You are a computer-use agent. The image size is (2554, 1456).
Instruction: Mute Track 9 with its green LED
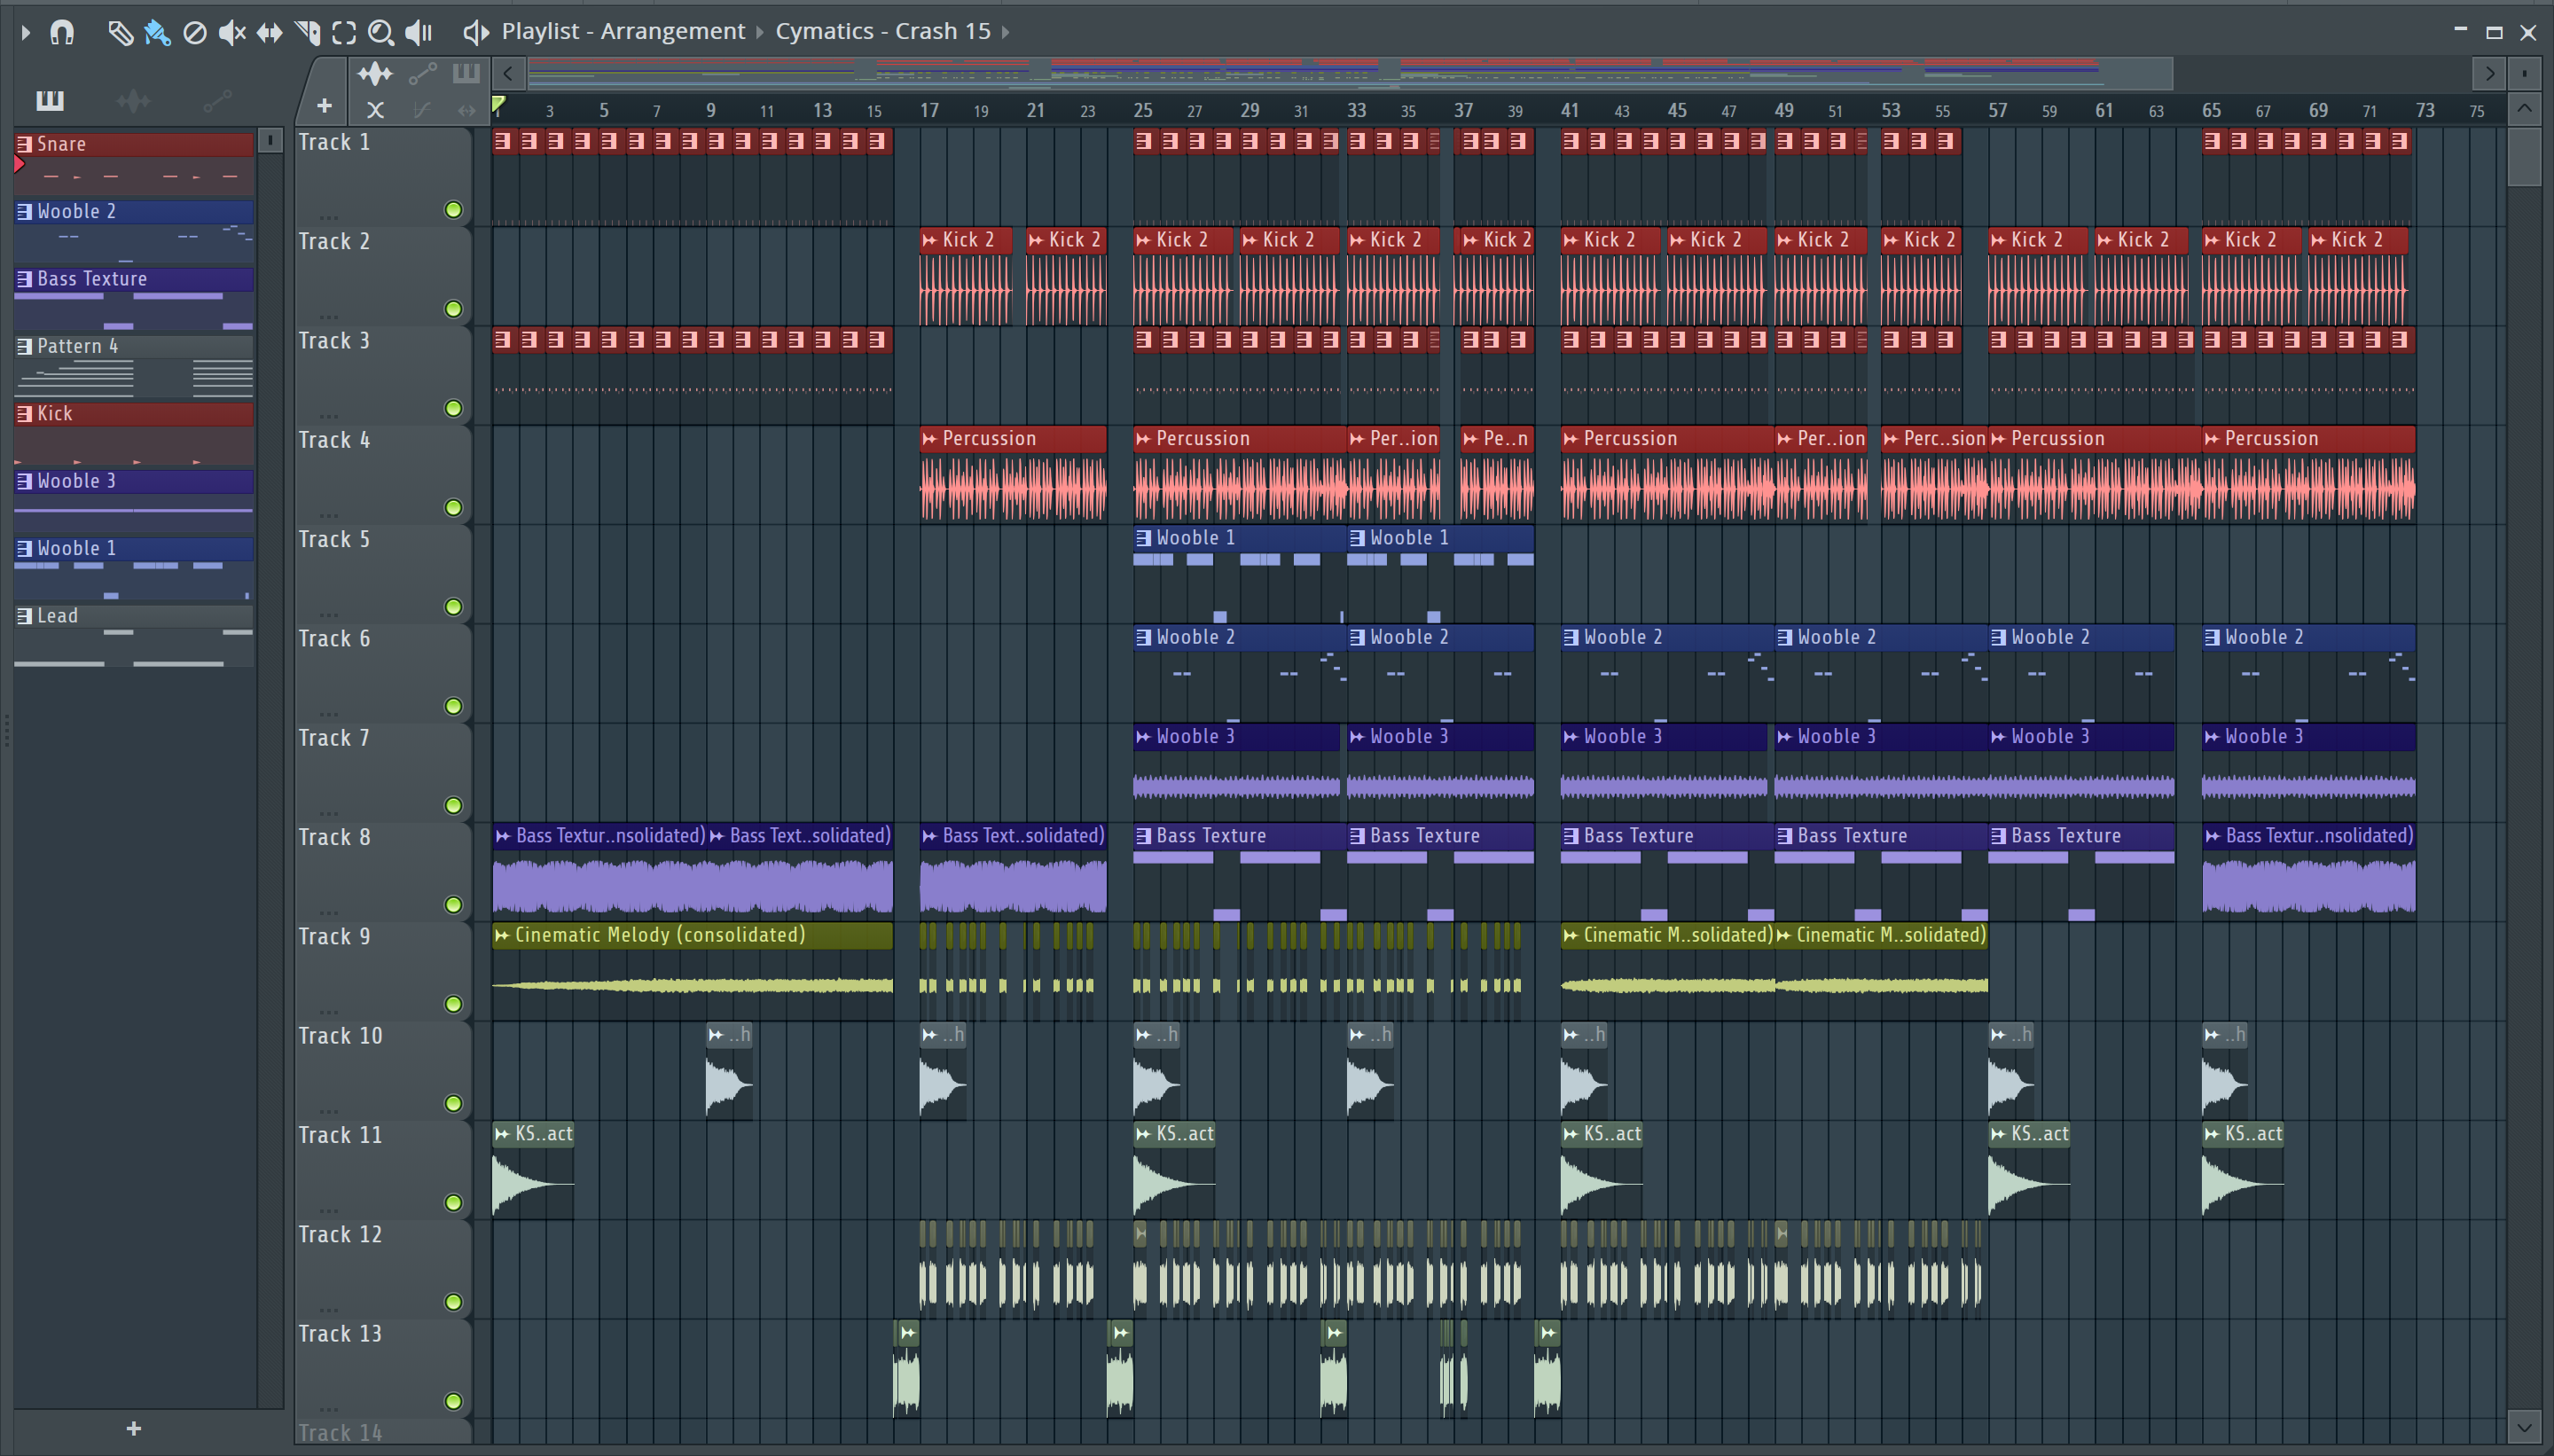pos(453,1004)
